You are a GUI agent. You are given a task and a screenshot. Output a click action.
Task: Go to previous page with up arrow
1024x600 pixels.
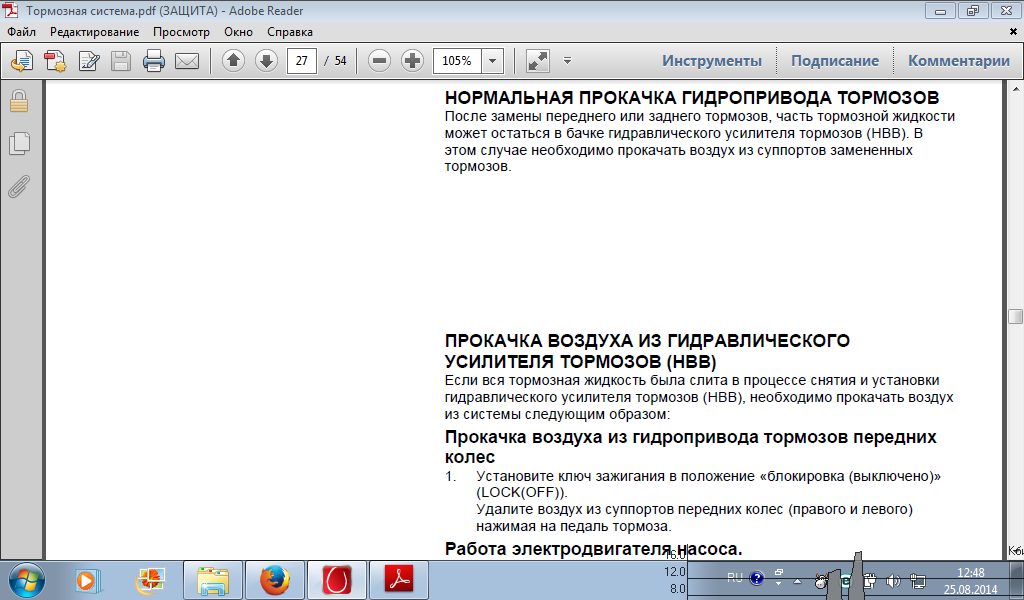click(x=233, y=61)
